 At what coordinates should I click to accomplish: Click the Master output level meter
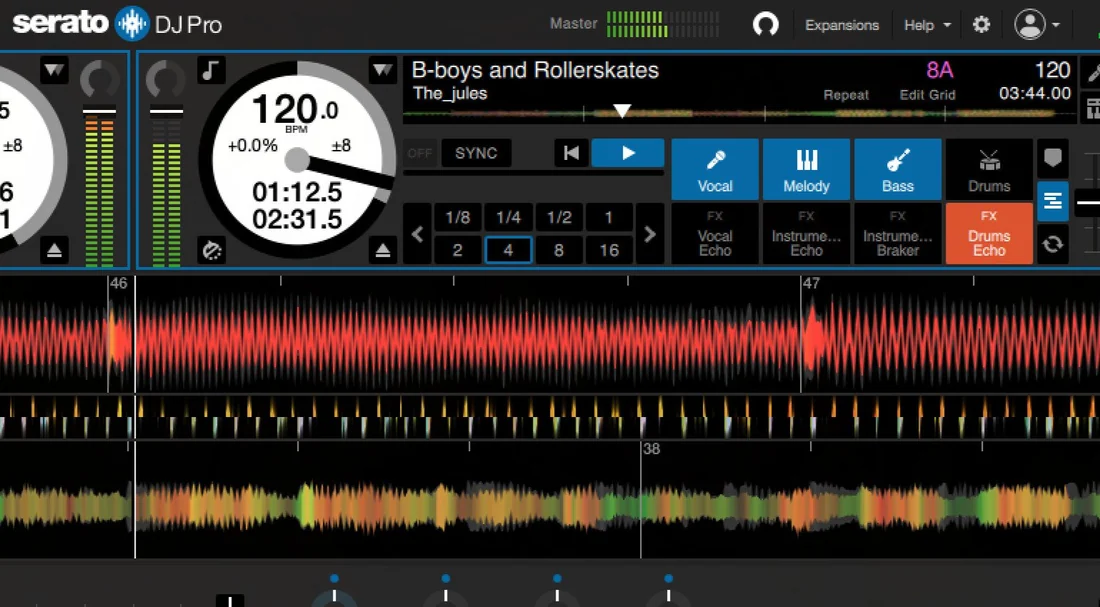(664, 24)
